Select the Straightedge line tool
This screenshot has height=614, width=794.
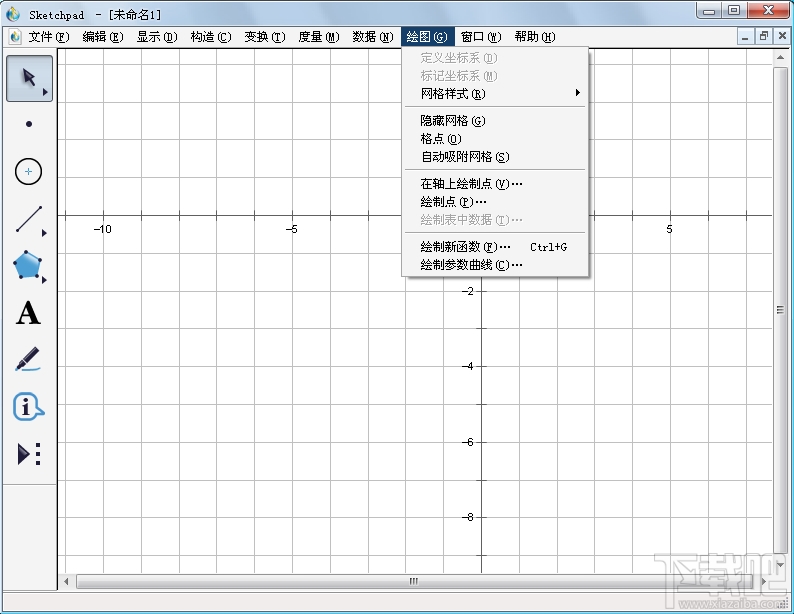(x=29, y=219)
